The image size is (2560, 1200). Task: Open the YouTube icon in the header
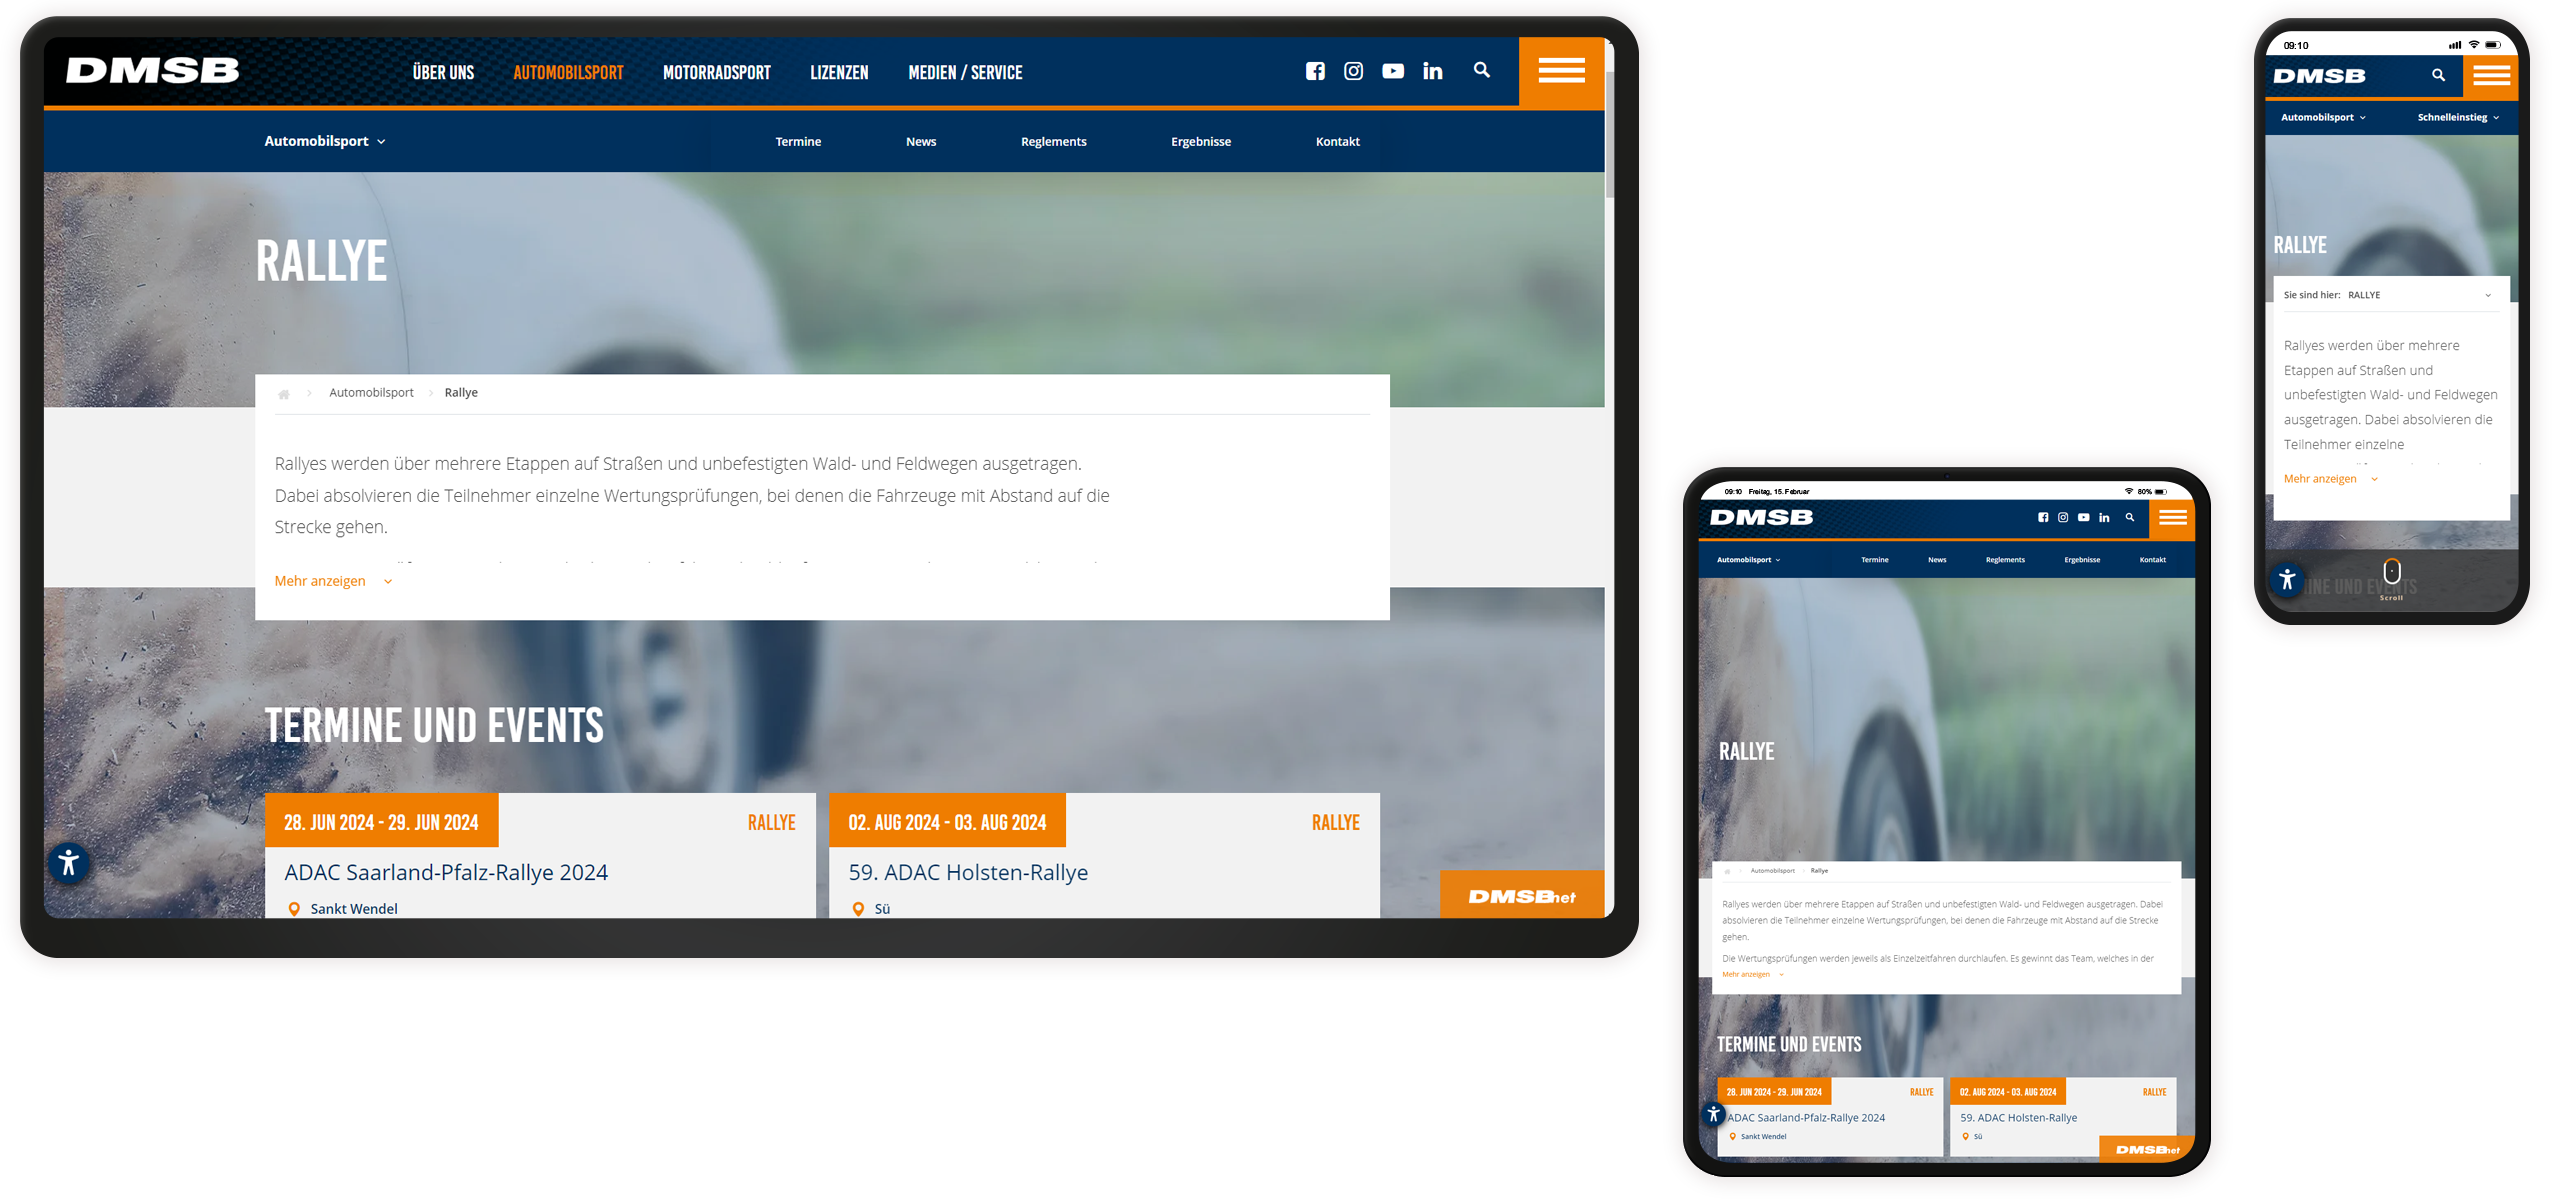[1392, 70]
